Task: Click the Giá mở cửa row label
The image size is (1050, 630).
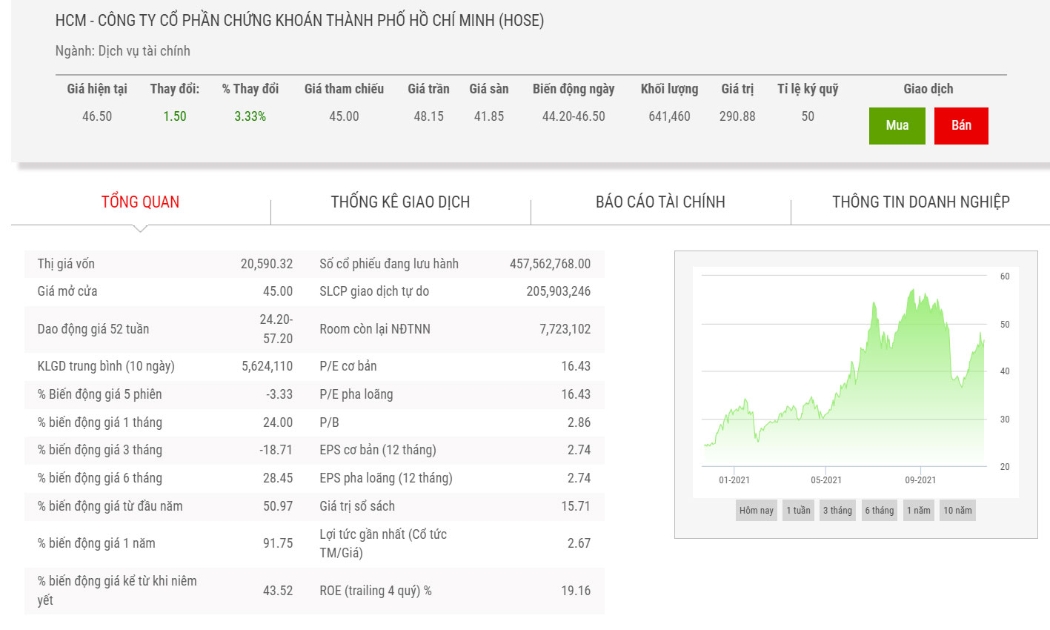Action: pyautogui.click(x=67, y=291)
